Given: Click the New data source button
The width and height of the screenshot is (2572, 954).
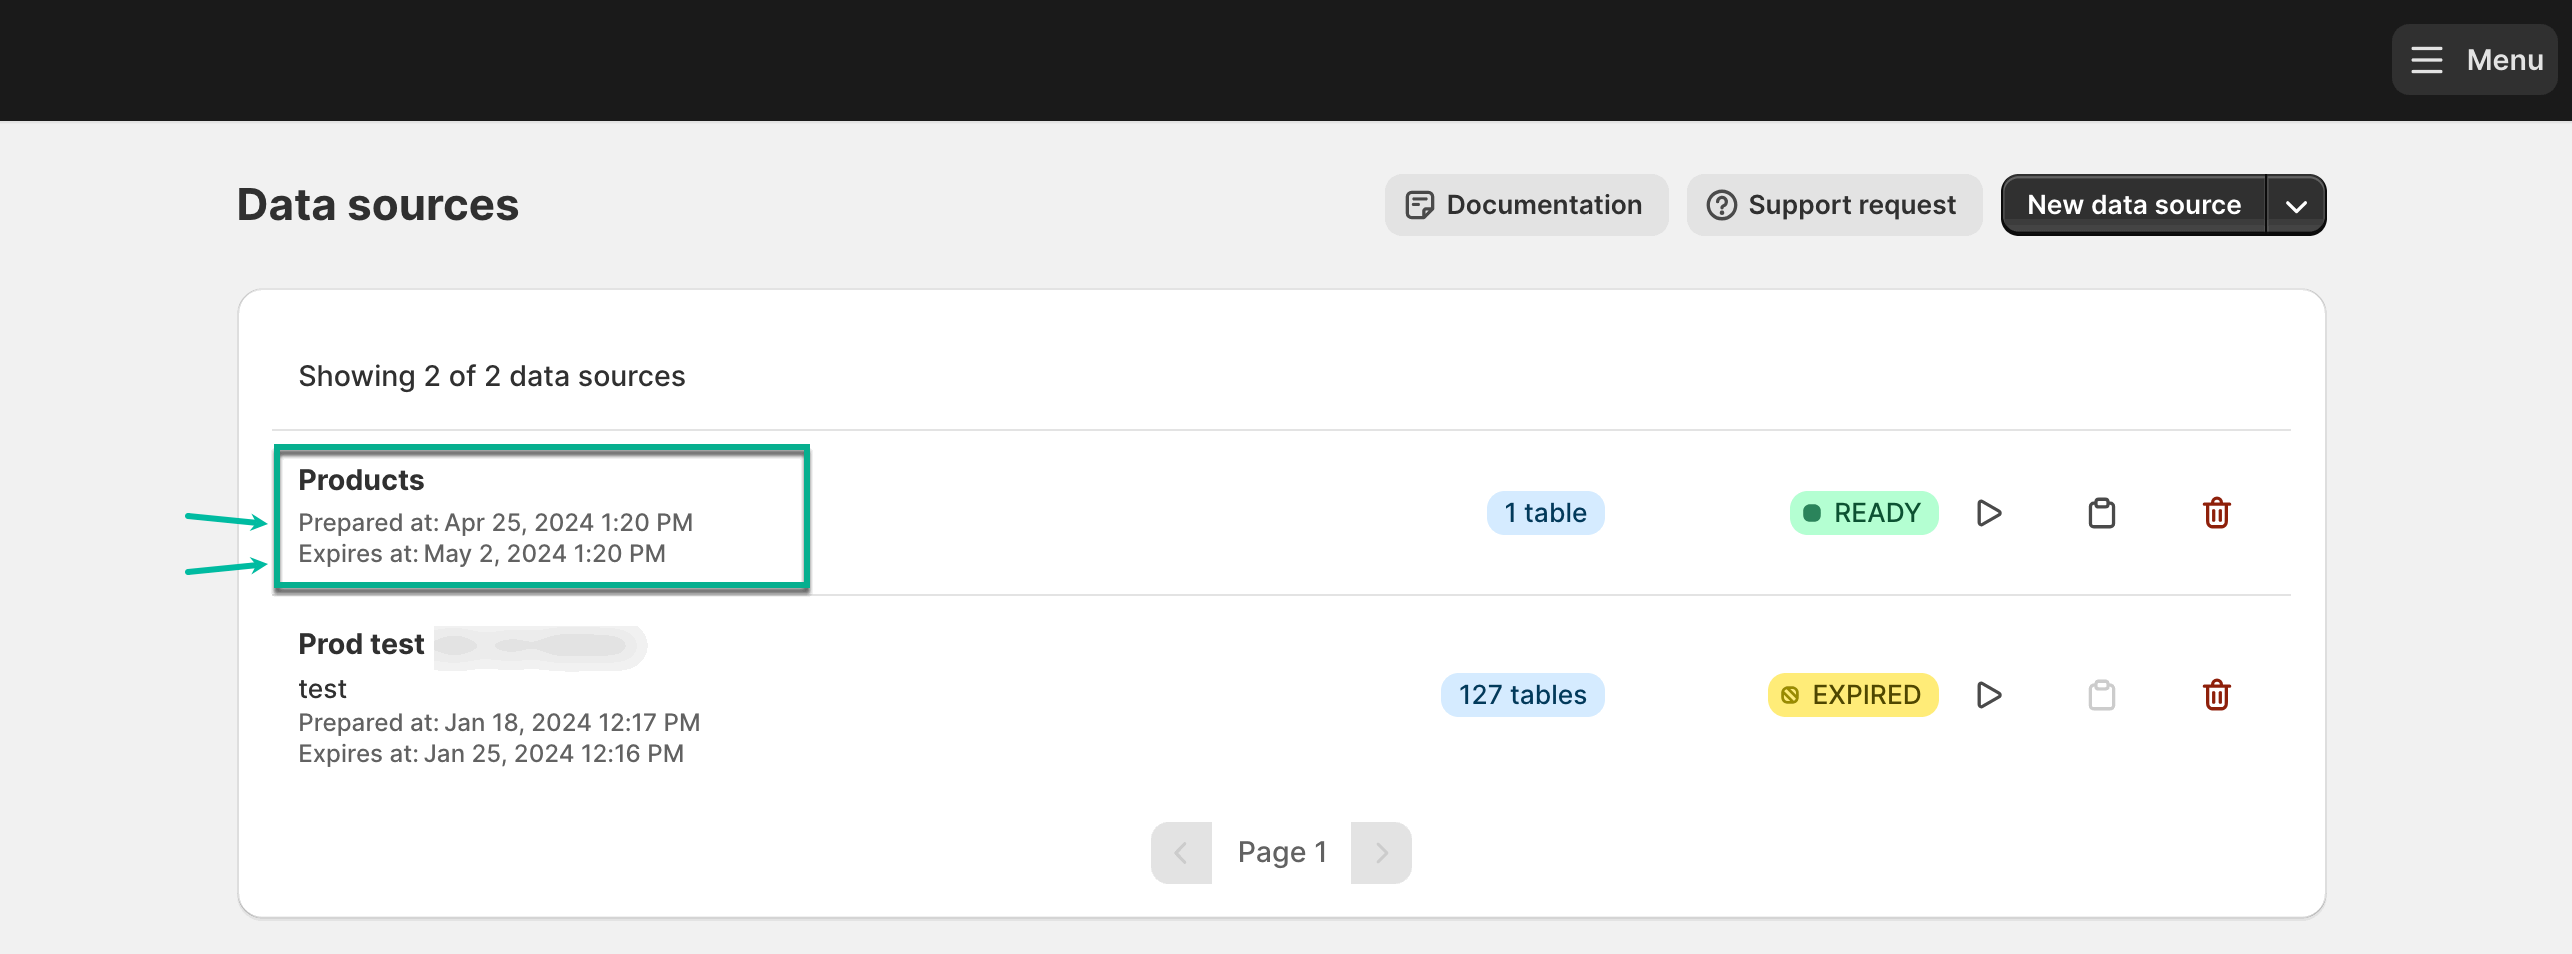Looking at the screenshot, I should point(2132,204).
